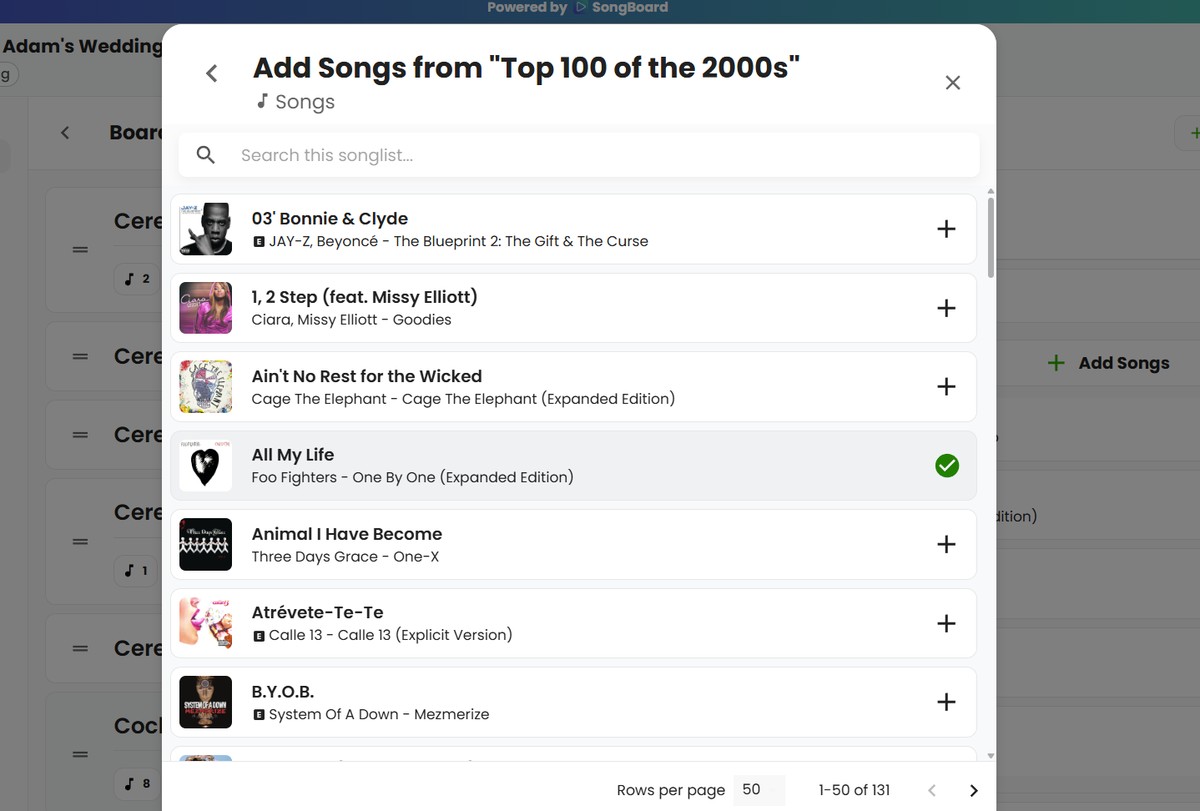The image size is (1200, 811).
Task: Remove All My Life via green checkmark
Action: tap(946, 465)
